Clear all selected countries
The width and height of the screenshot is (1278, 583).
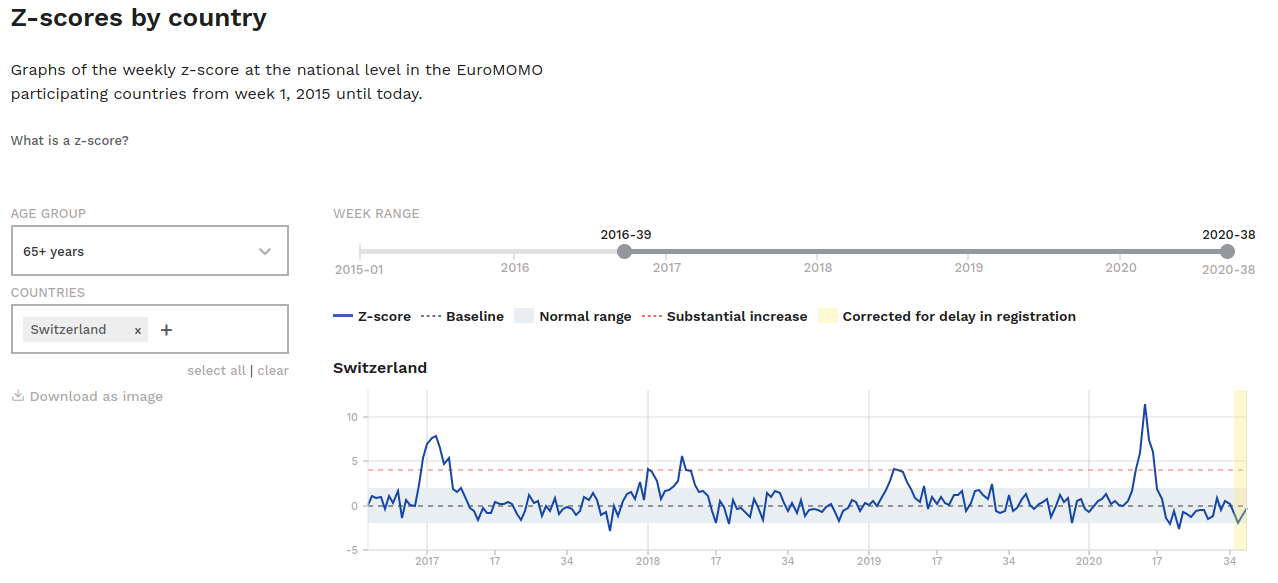pos(273,371)
